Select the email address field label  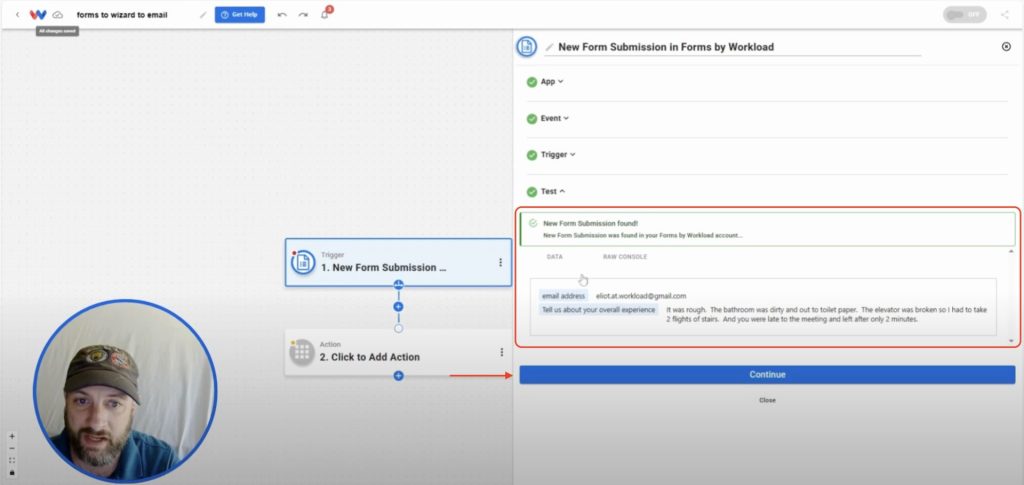coord(563,296)
